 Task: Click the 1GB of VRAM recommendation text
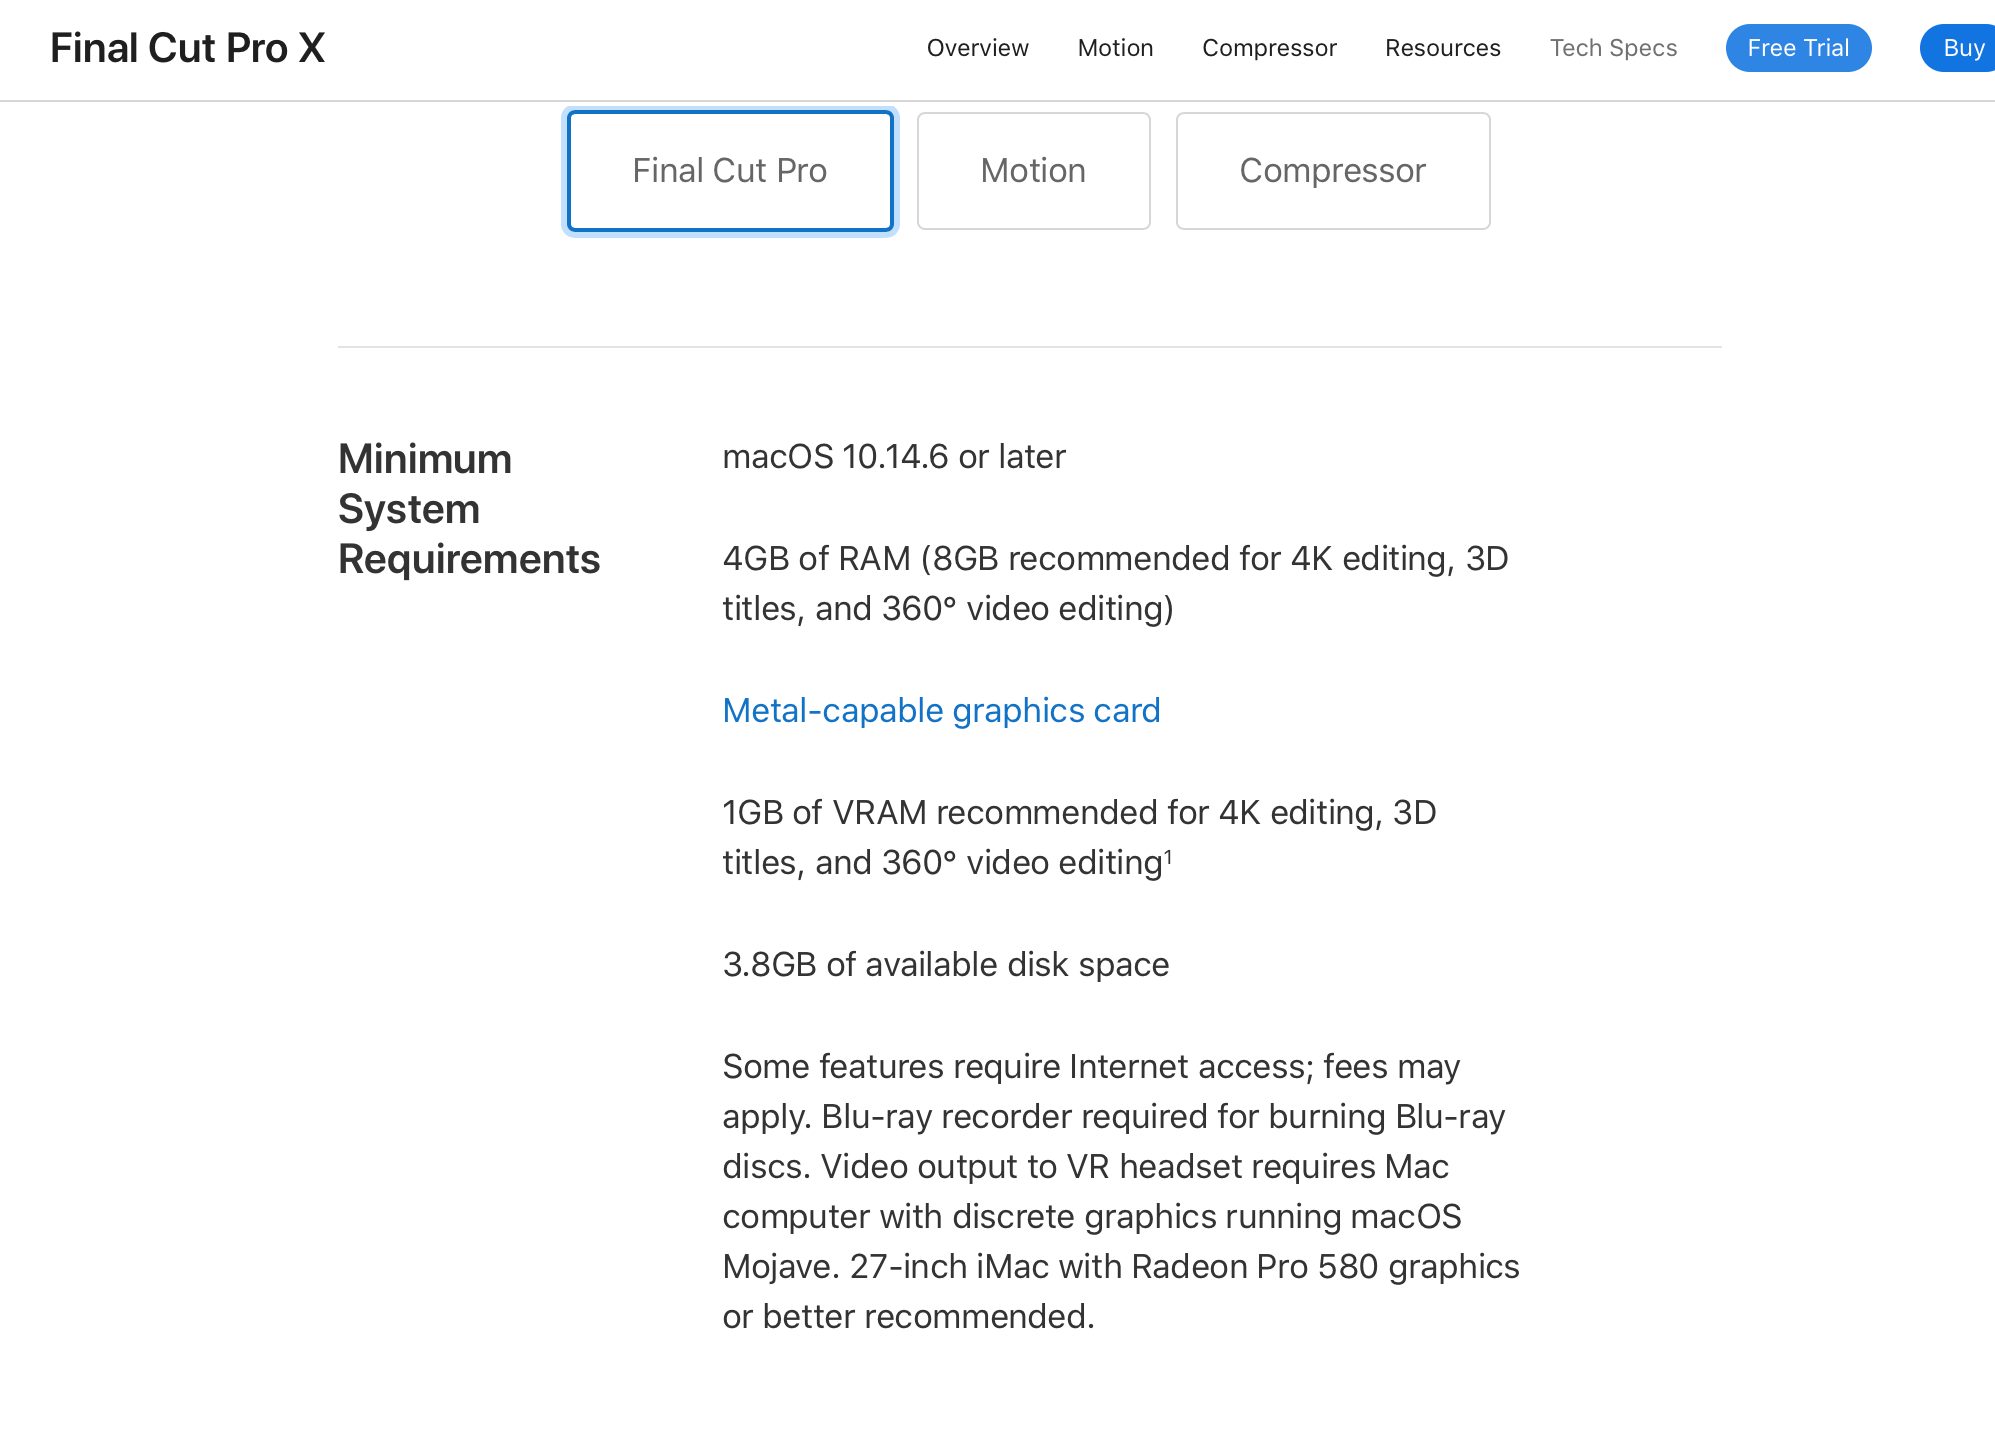(1079, 837)
